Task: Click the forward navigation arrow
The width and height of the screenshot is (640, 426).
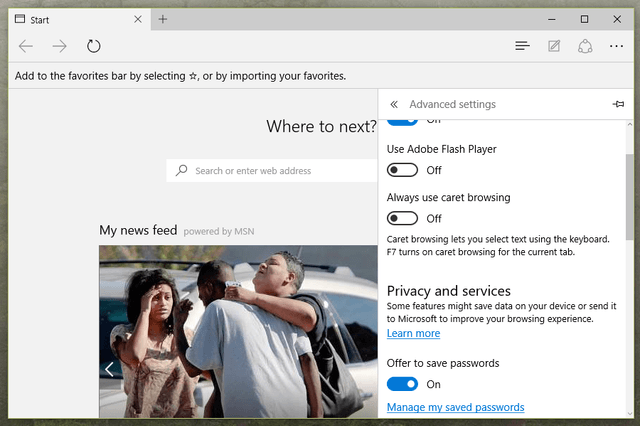Action: [x=60, y=46]
